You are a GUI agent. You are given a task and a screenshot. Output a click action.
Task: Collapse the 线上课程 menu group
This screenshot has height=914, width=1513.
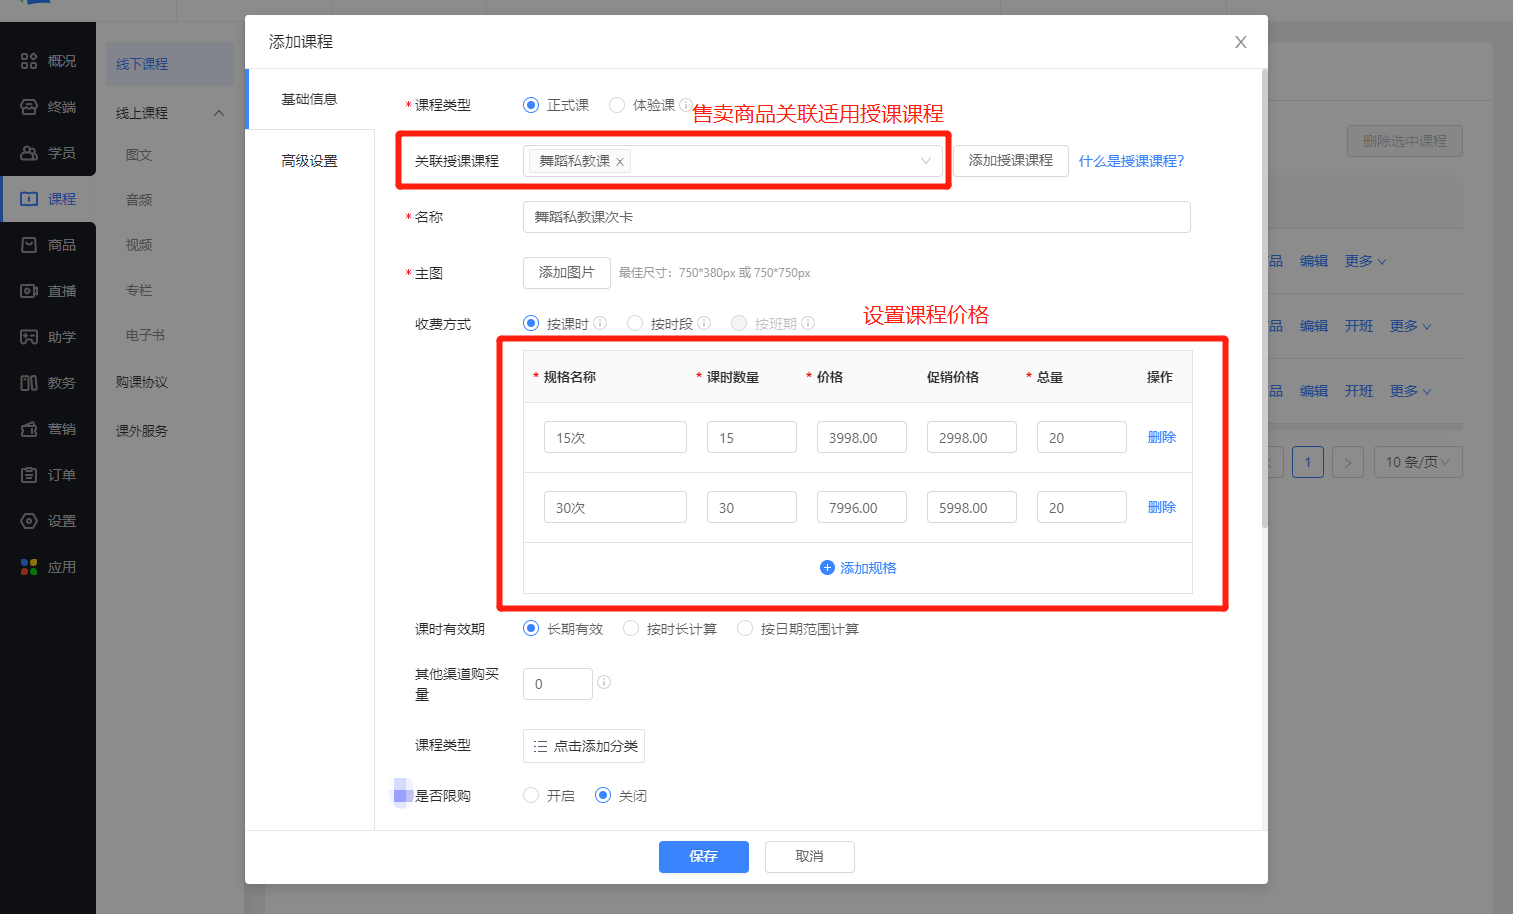point(219,113)
